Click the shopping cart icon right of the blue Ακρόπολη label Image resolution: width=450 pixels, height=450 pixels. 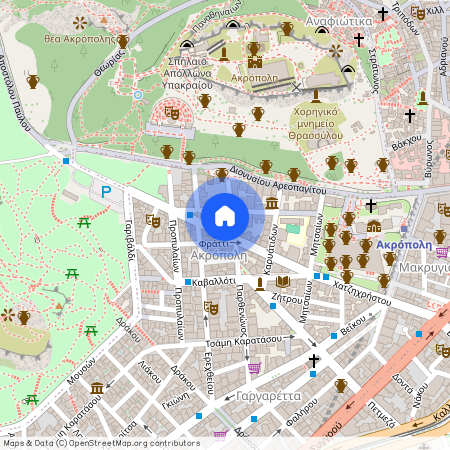[x=443, y=252]
